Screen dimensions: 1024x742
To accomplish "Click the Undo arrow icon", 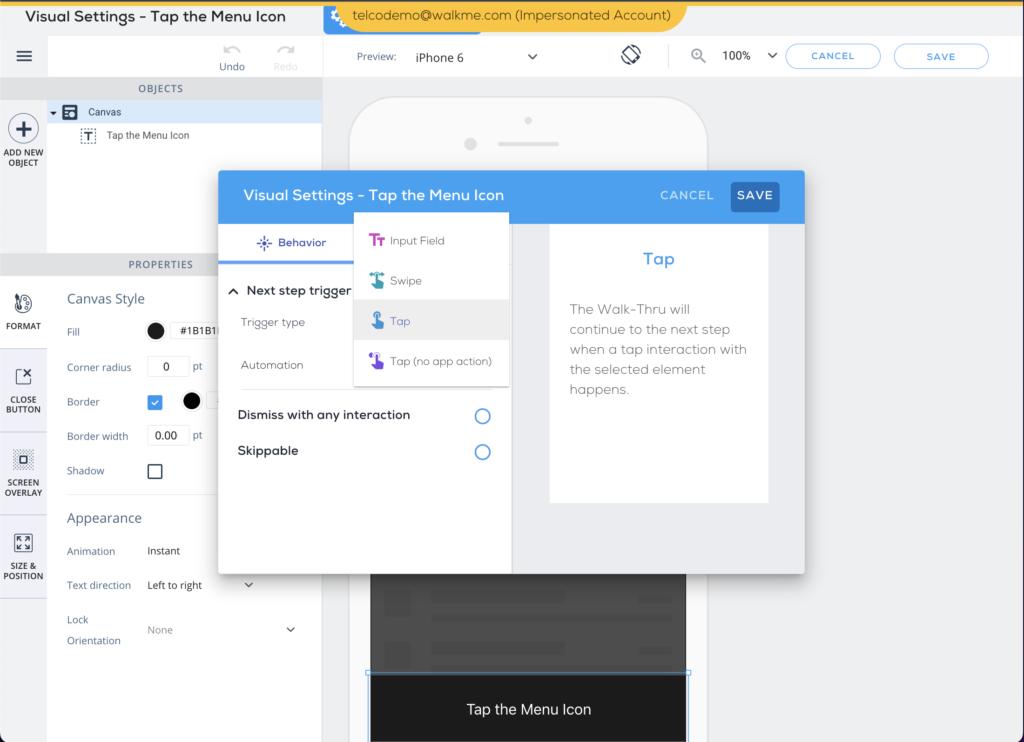I will (x=232, y=50).
